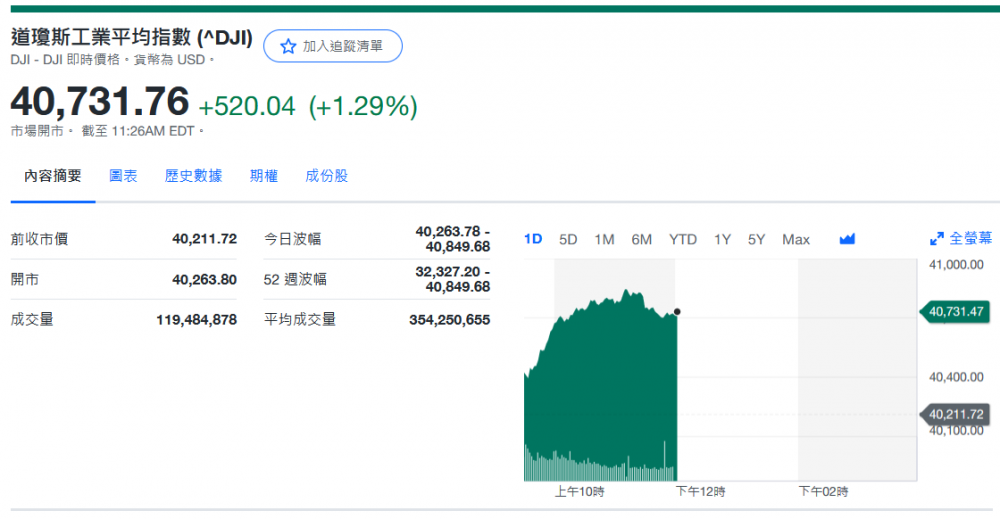
Task: Select the 1D chart range
Action: coord(533,239)
